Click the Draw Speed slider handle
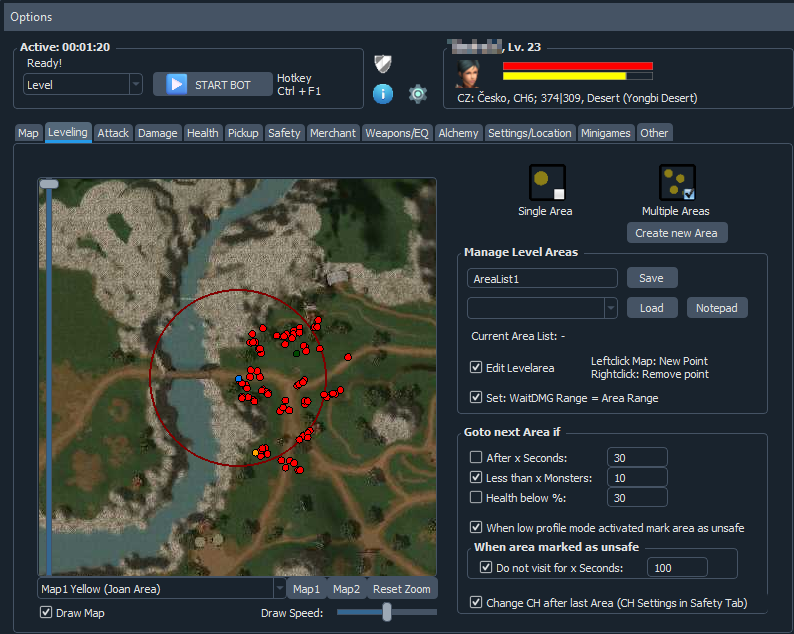The image size is (794, 634). (387, 612)
